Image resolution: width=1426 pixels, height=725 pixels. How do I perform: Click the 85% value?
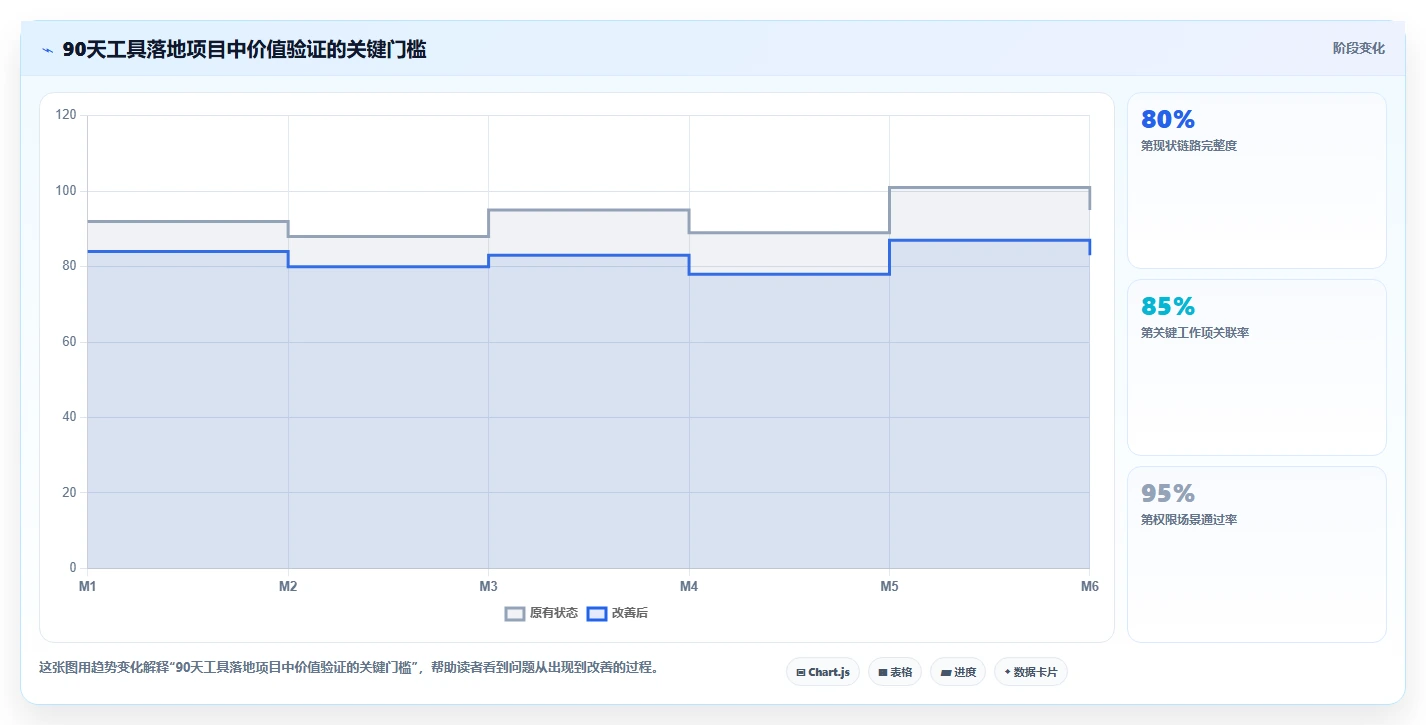(1168, 307)
